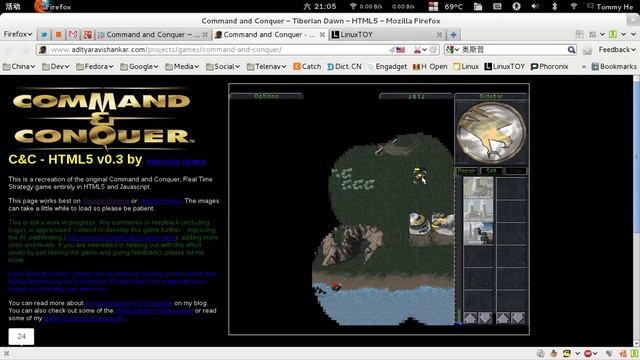The height and width of the screenshot is (360, 640).
Task: Go to the Firefox home page
Action: (x=587, y=50)
